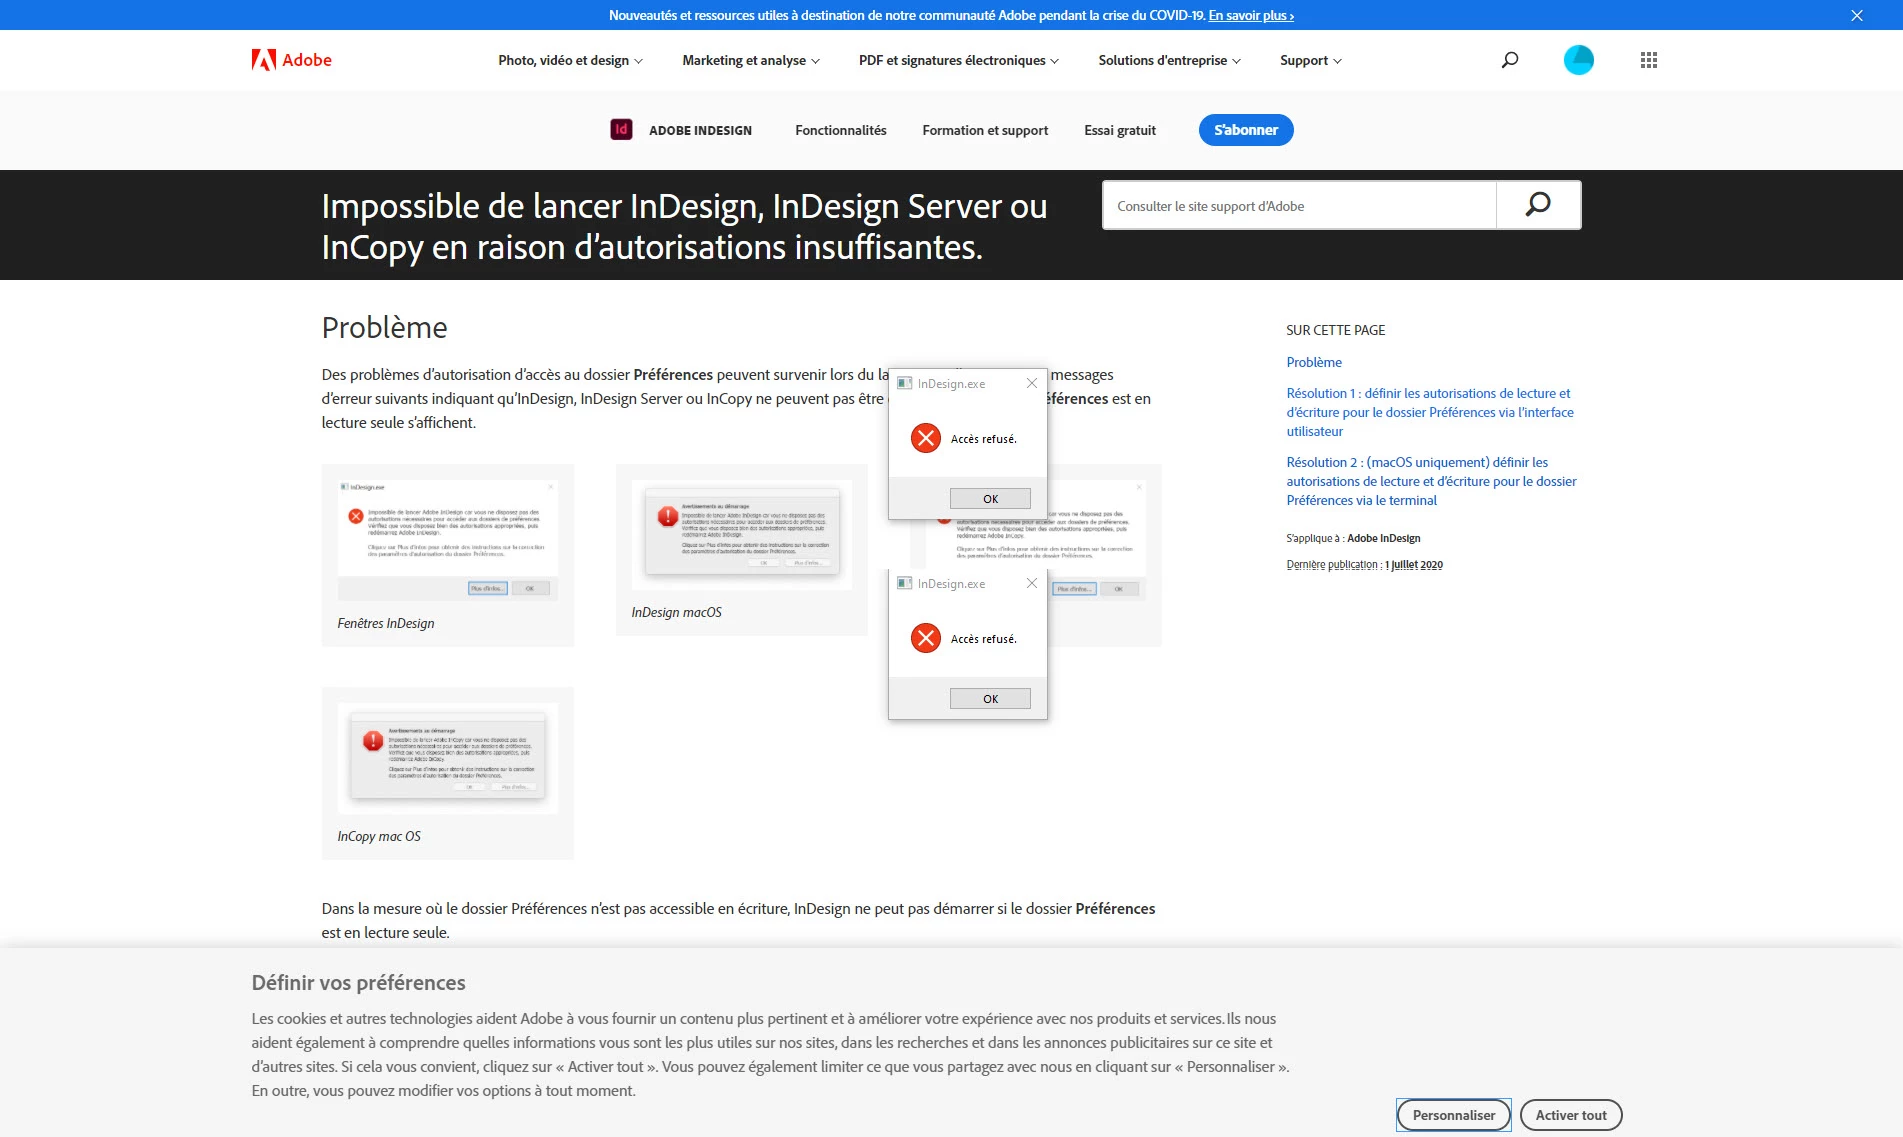Image resolution: width=1903 pixels, height=1137 pixels.
Task: Click OK in the upper Accès refusé dialog
Action: [x=990, y=498]
